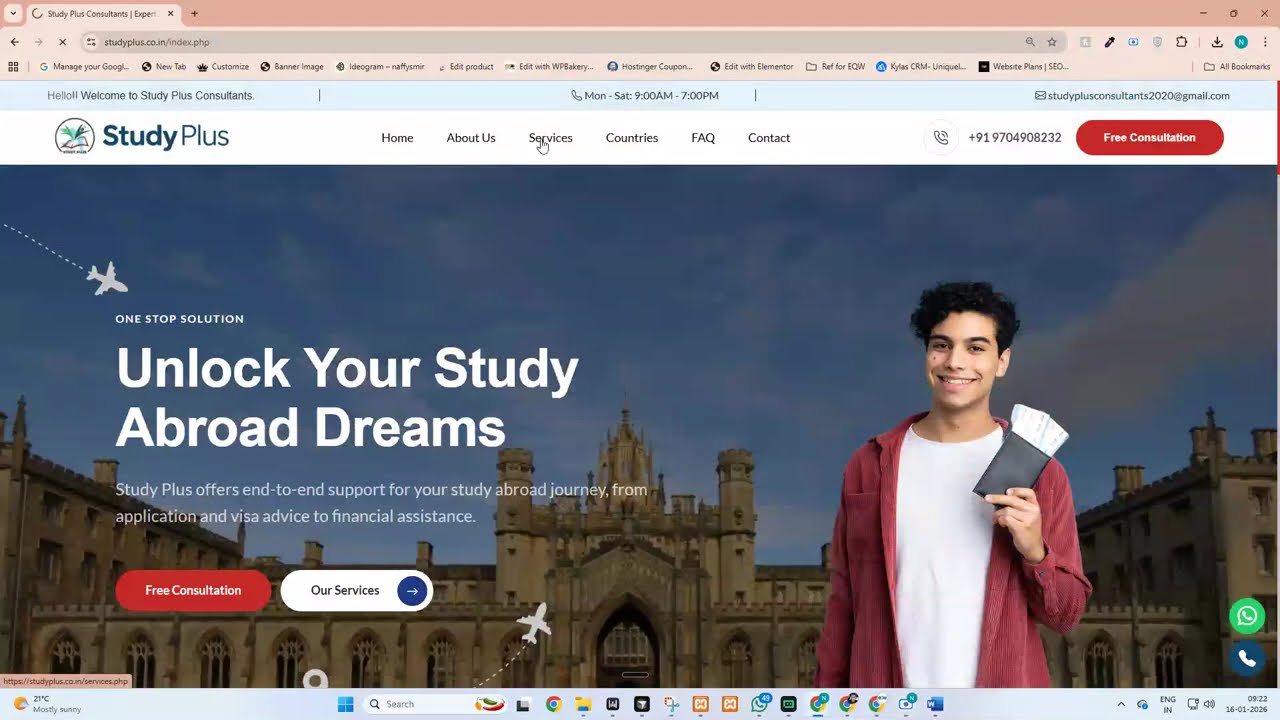Open the Countries menu
1280x720 pixels.
click(632, 138)
